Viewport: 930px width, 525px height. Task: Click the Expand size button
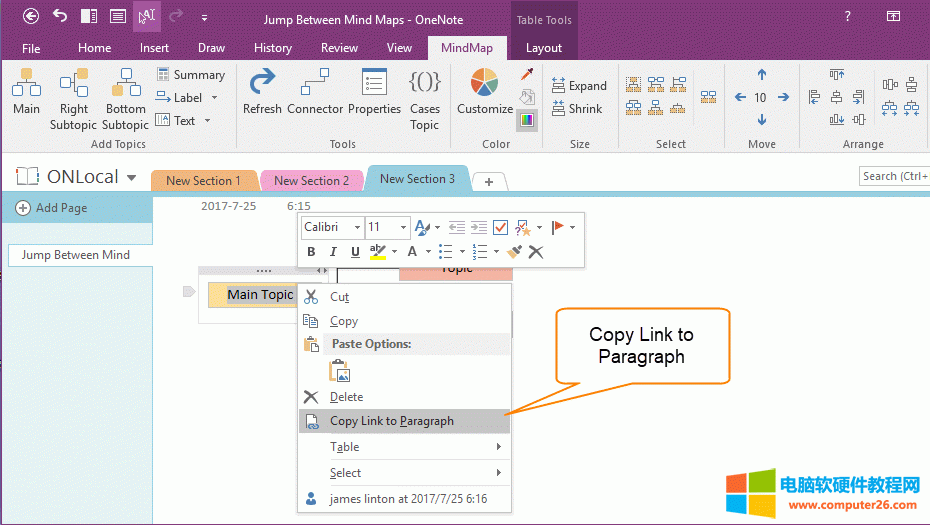tap(578, 86)
